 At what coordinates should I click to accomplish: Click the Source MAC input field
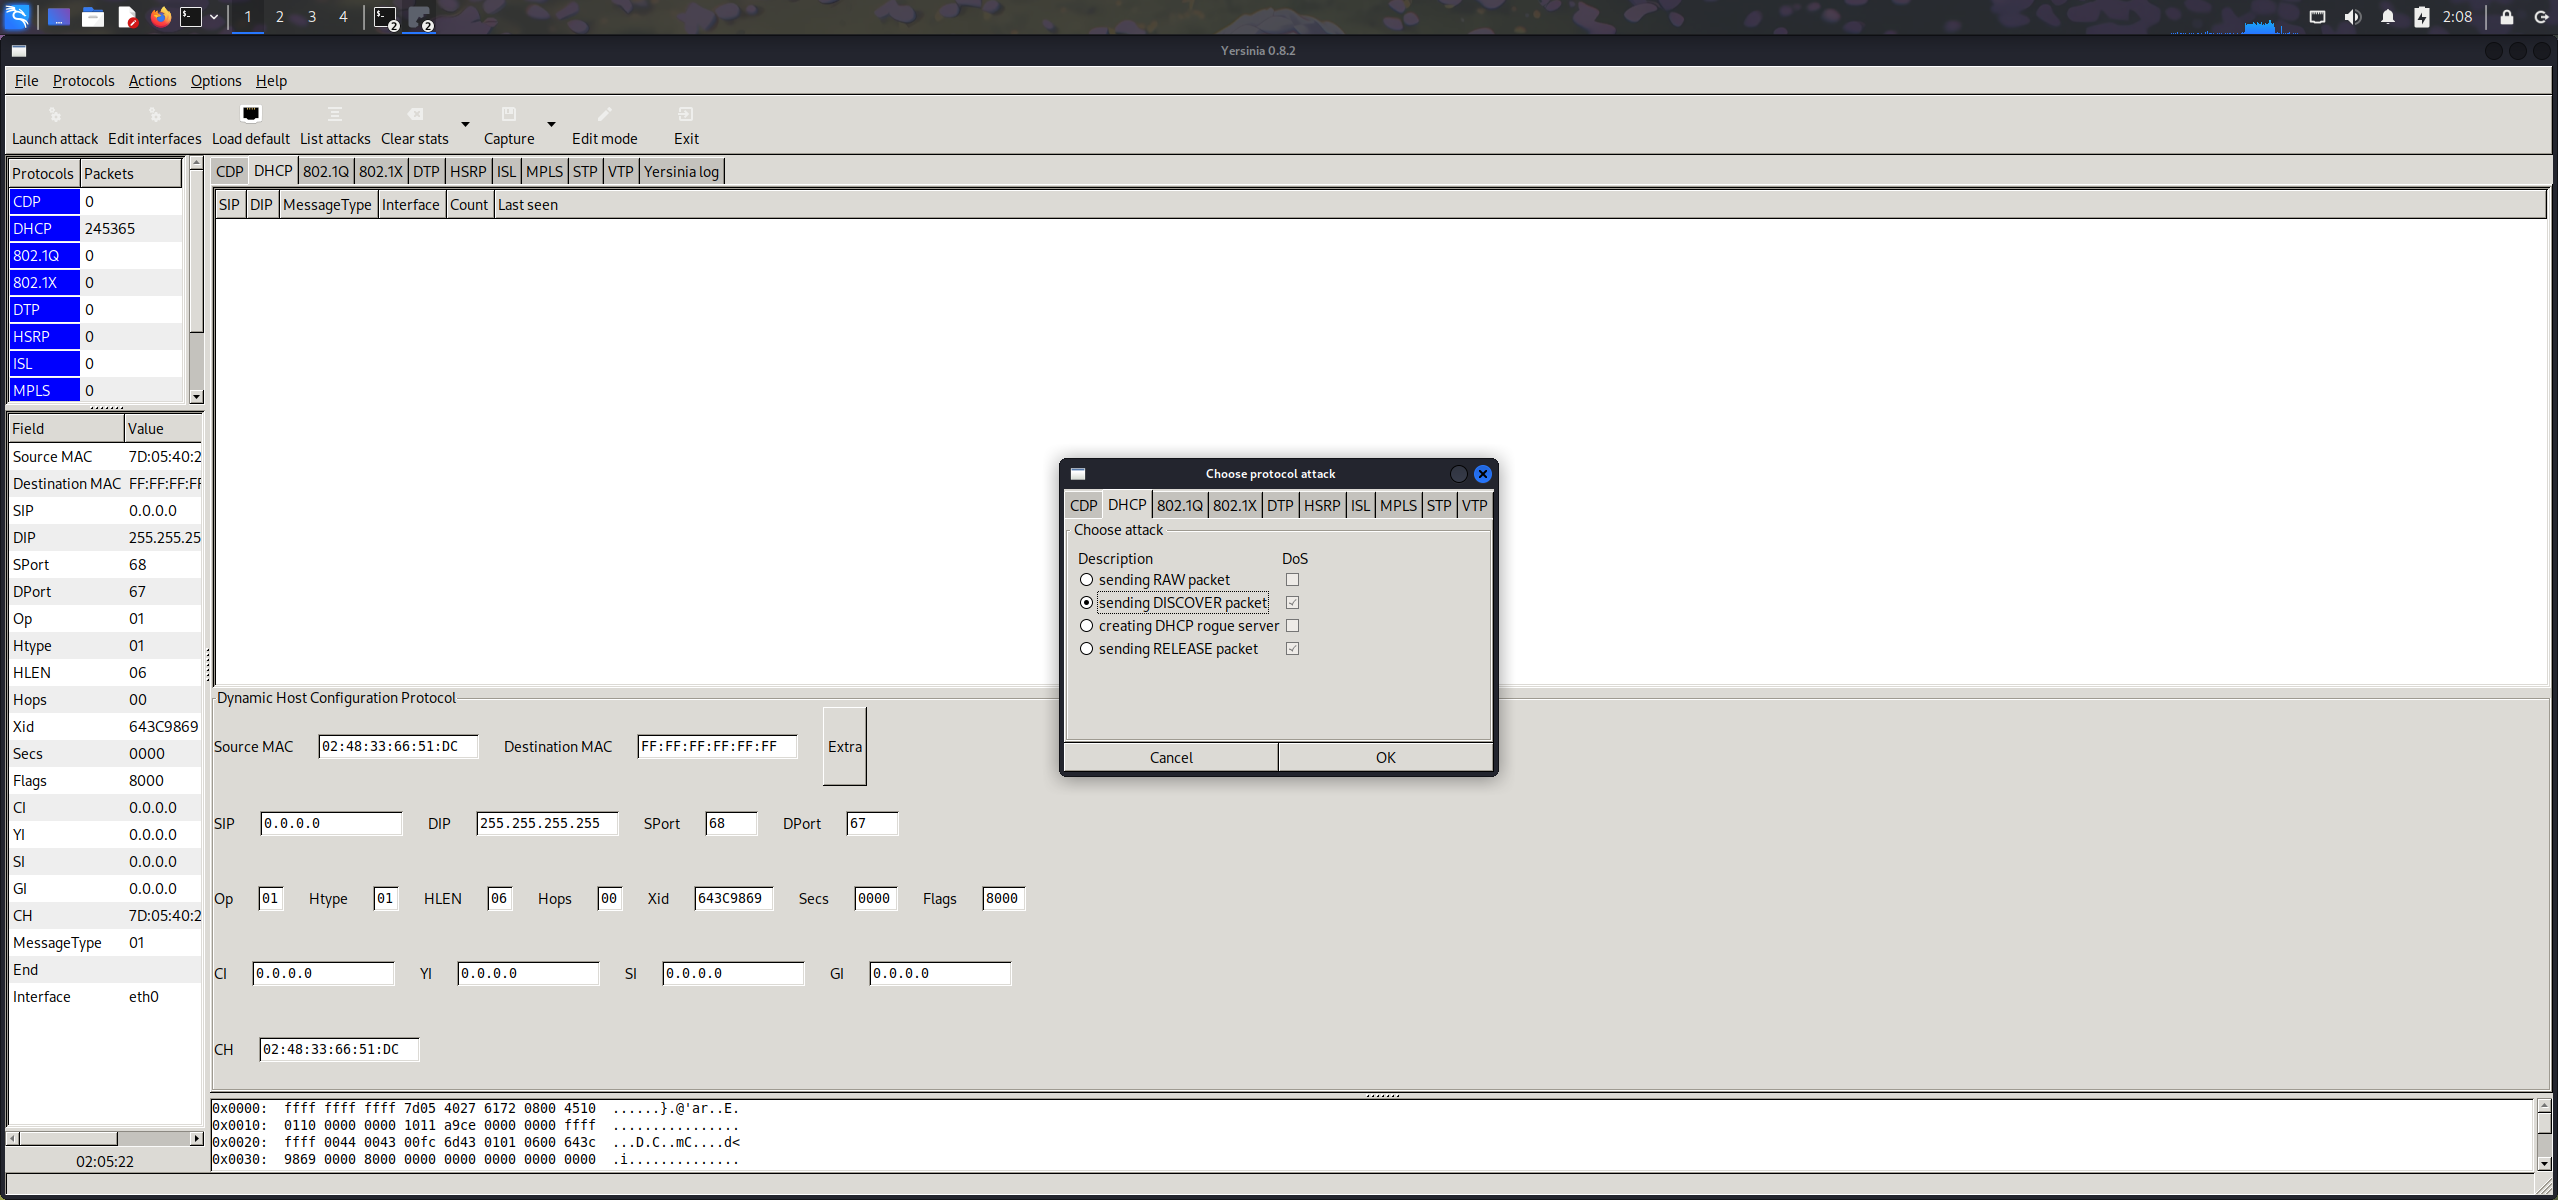pos(398,747)
